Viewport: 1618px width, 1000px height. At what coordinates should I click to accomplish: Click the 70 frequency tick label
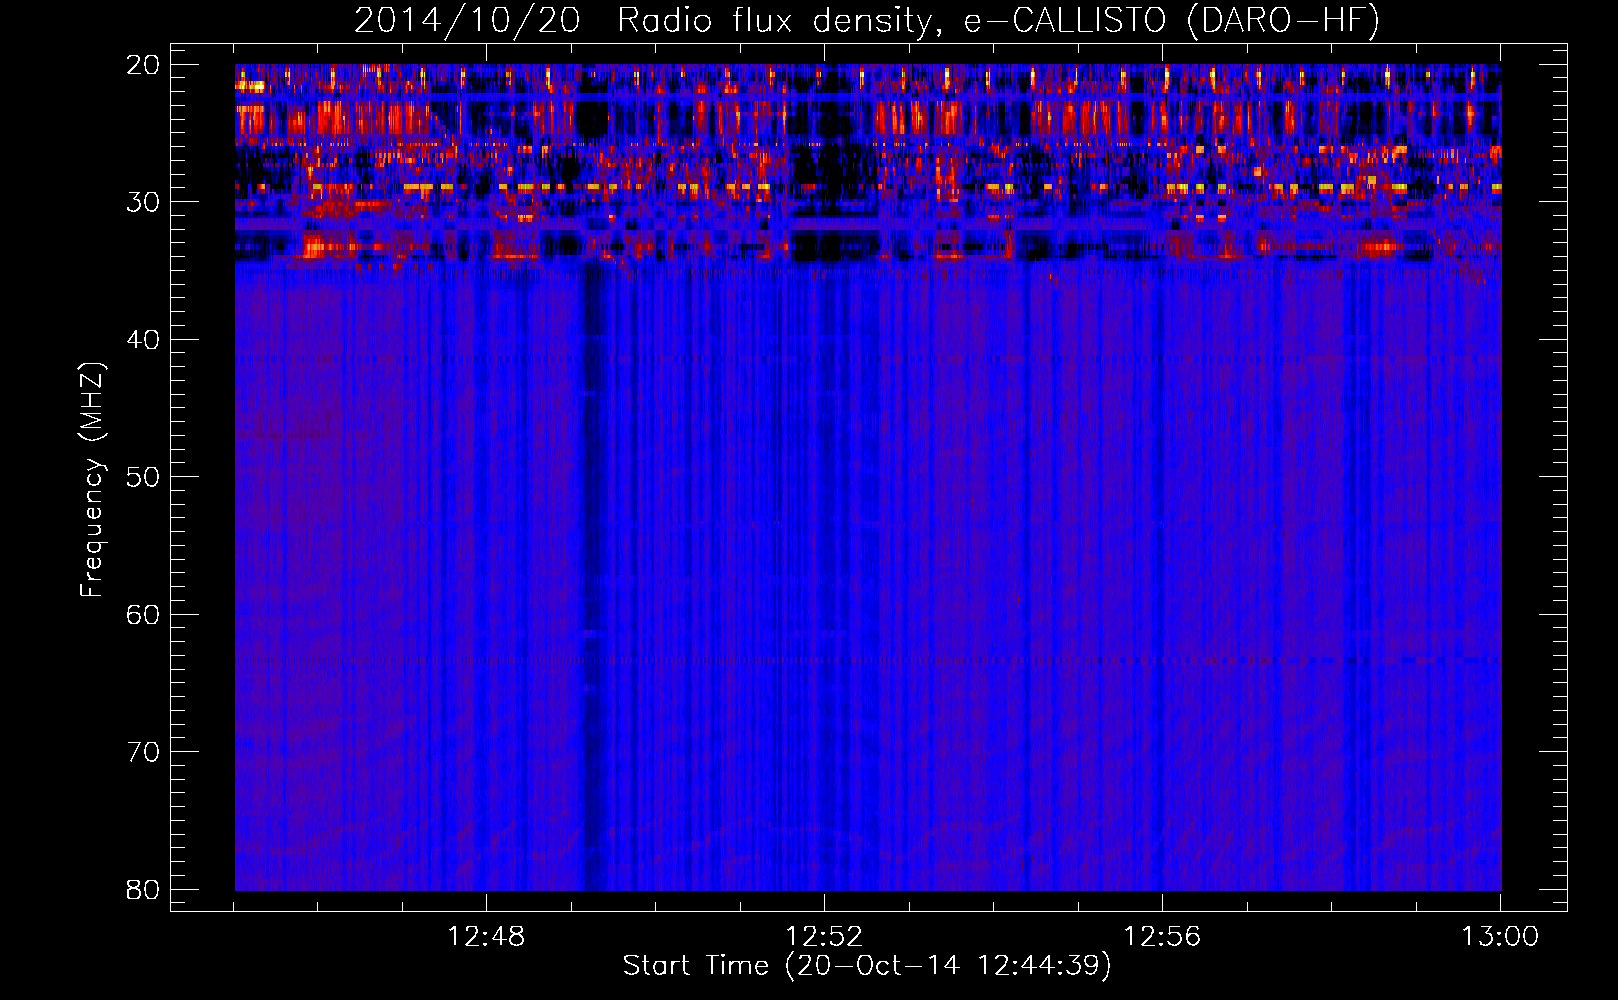pyautogui.click(x=143, y=752)
